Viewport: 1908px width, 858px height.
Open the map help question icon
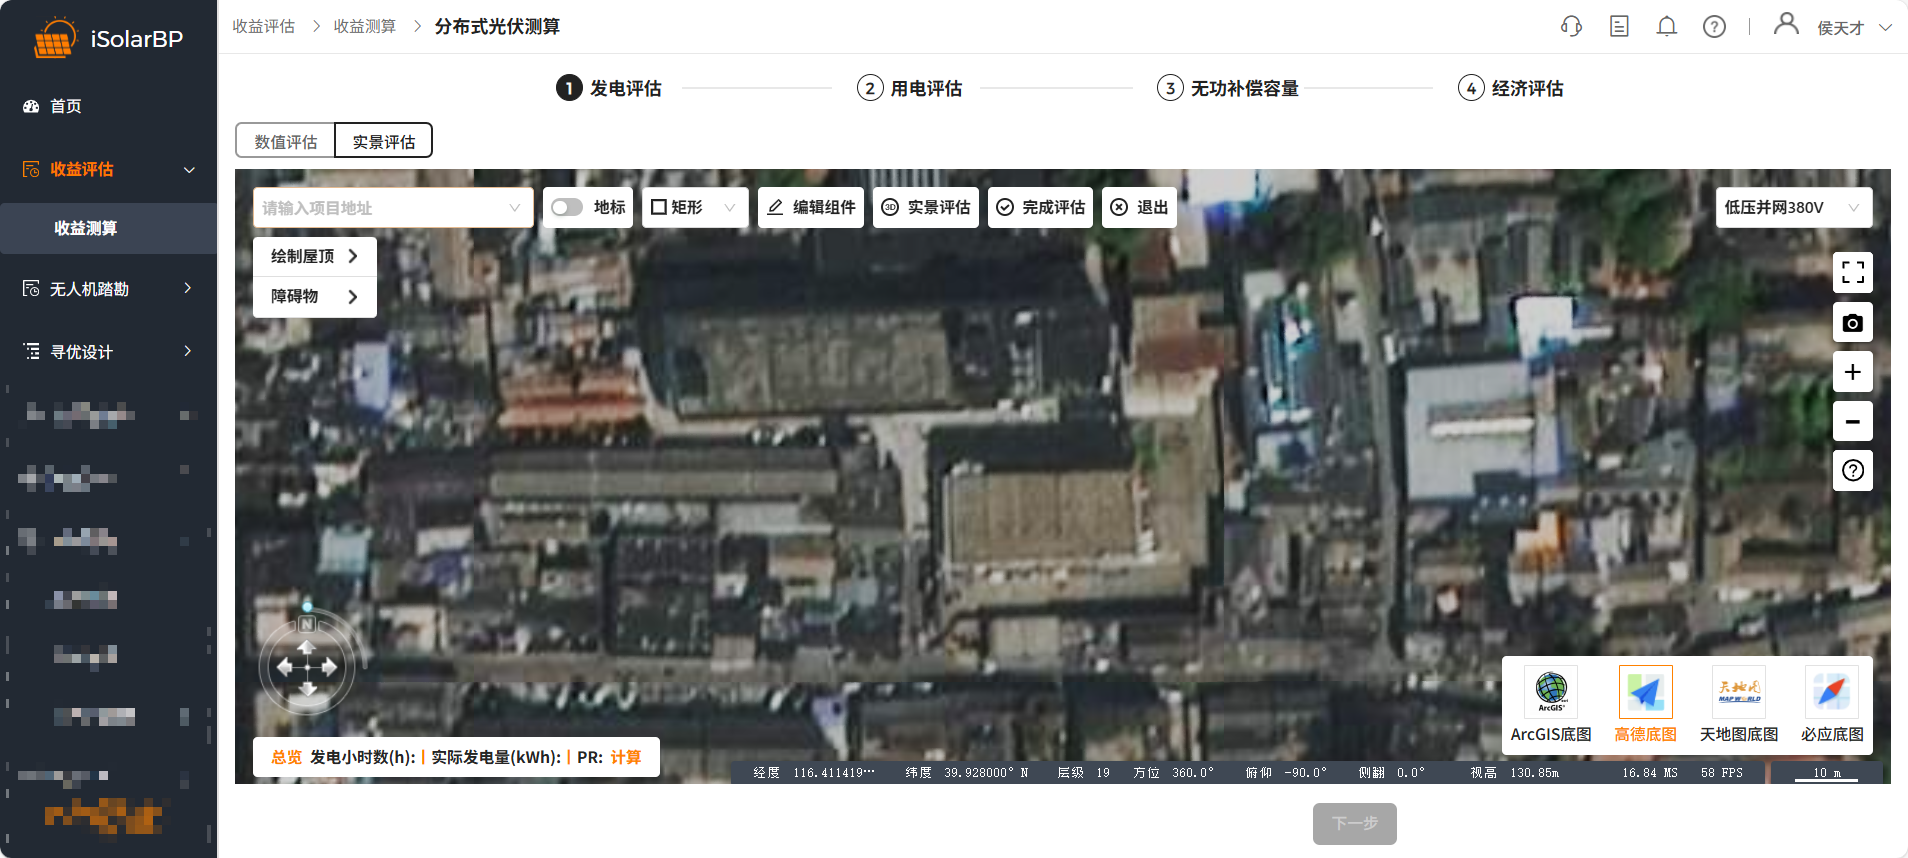point(1852,470)
